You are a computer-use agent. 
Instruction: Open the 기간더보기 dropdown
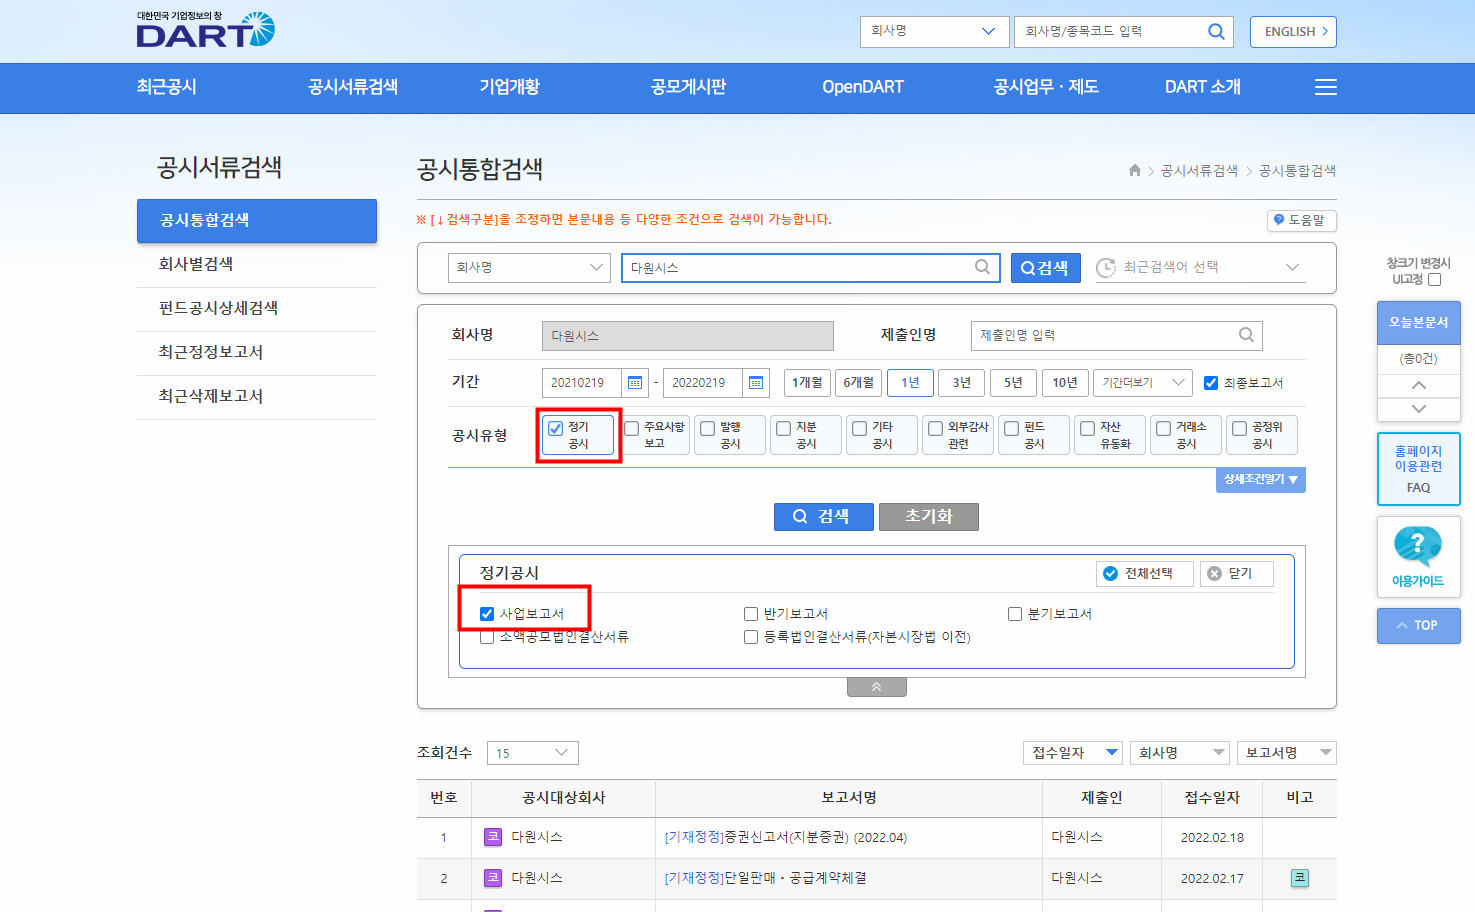(x=1142, y=382)
